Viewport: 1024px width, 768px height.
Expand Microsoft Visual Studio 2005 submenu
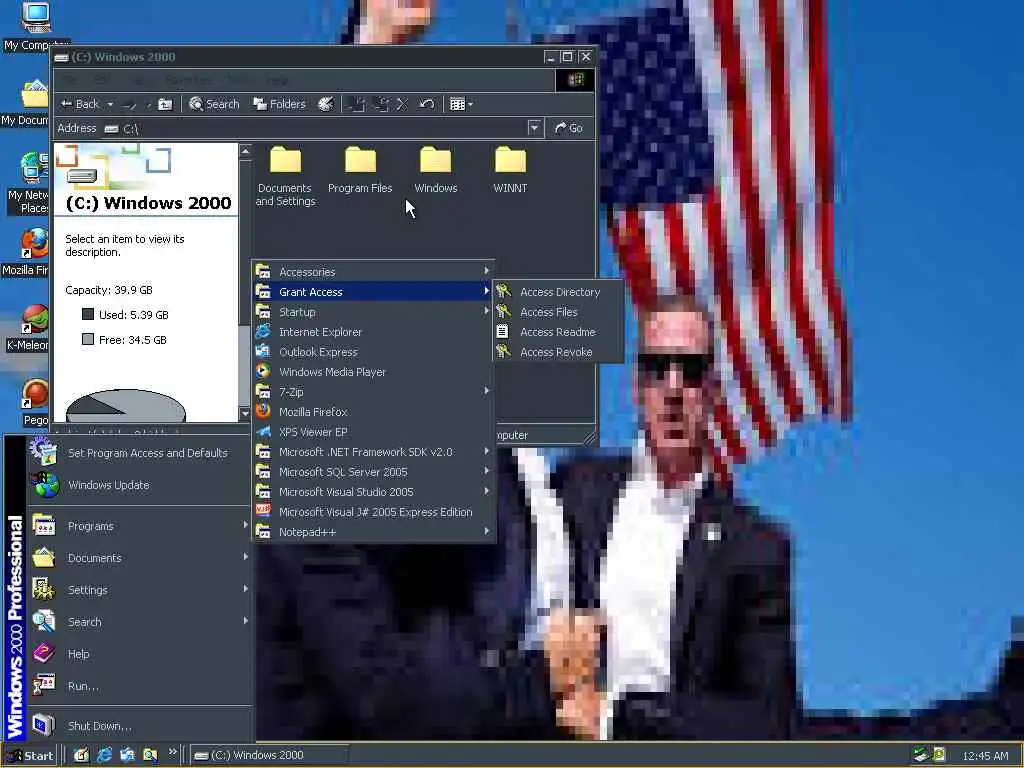click(x=373, y=492)
